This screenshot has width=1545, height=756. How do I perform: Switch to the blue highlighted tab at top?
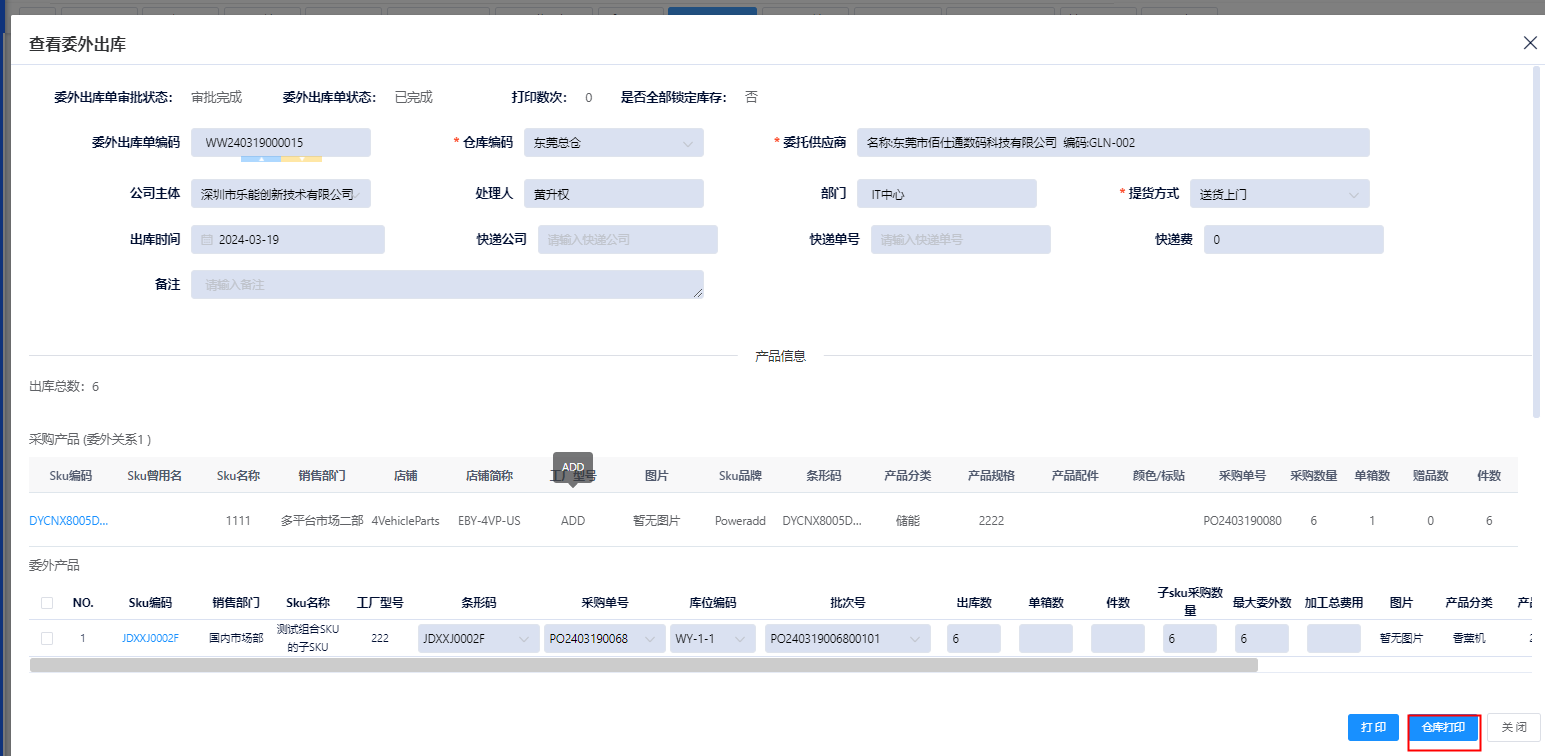pyautogui.click(x=712, y=10)
